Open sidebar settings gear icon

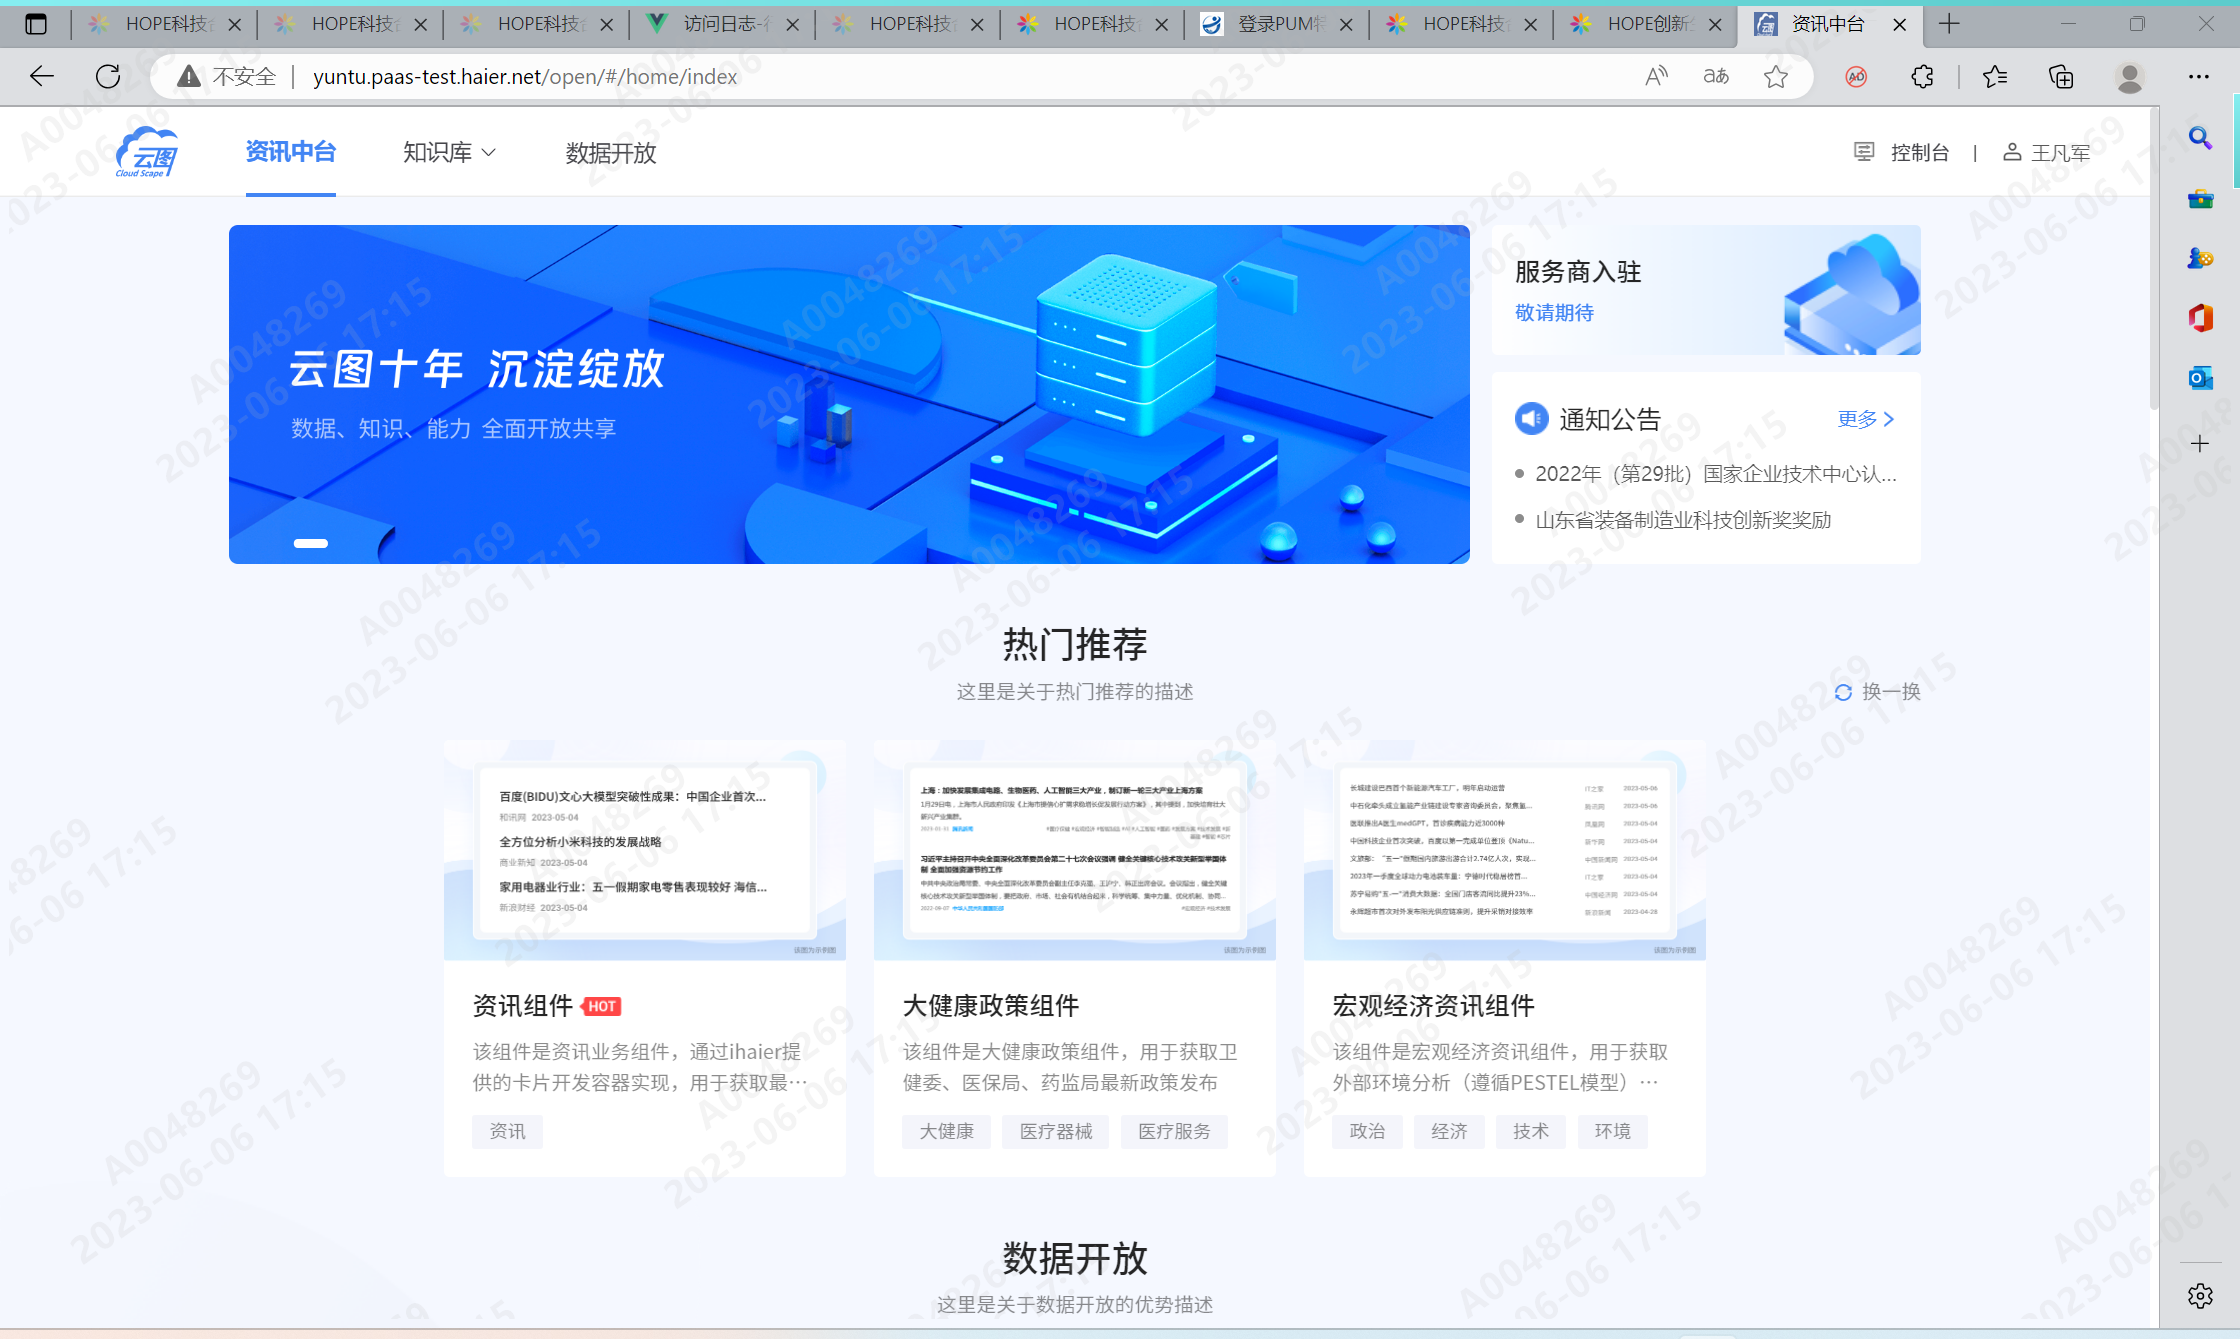[2200, 1296]
